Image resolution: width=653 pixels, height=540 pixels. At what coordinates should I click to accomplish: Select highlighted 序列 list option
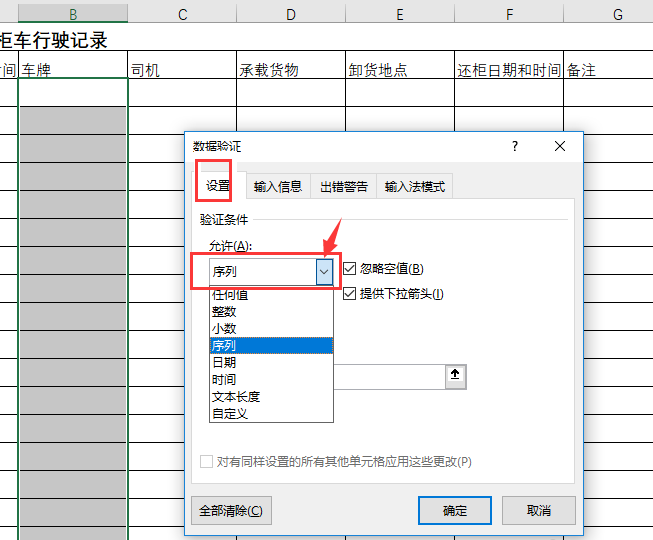pyautogui.click(x=271, y=346)
